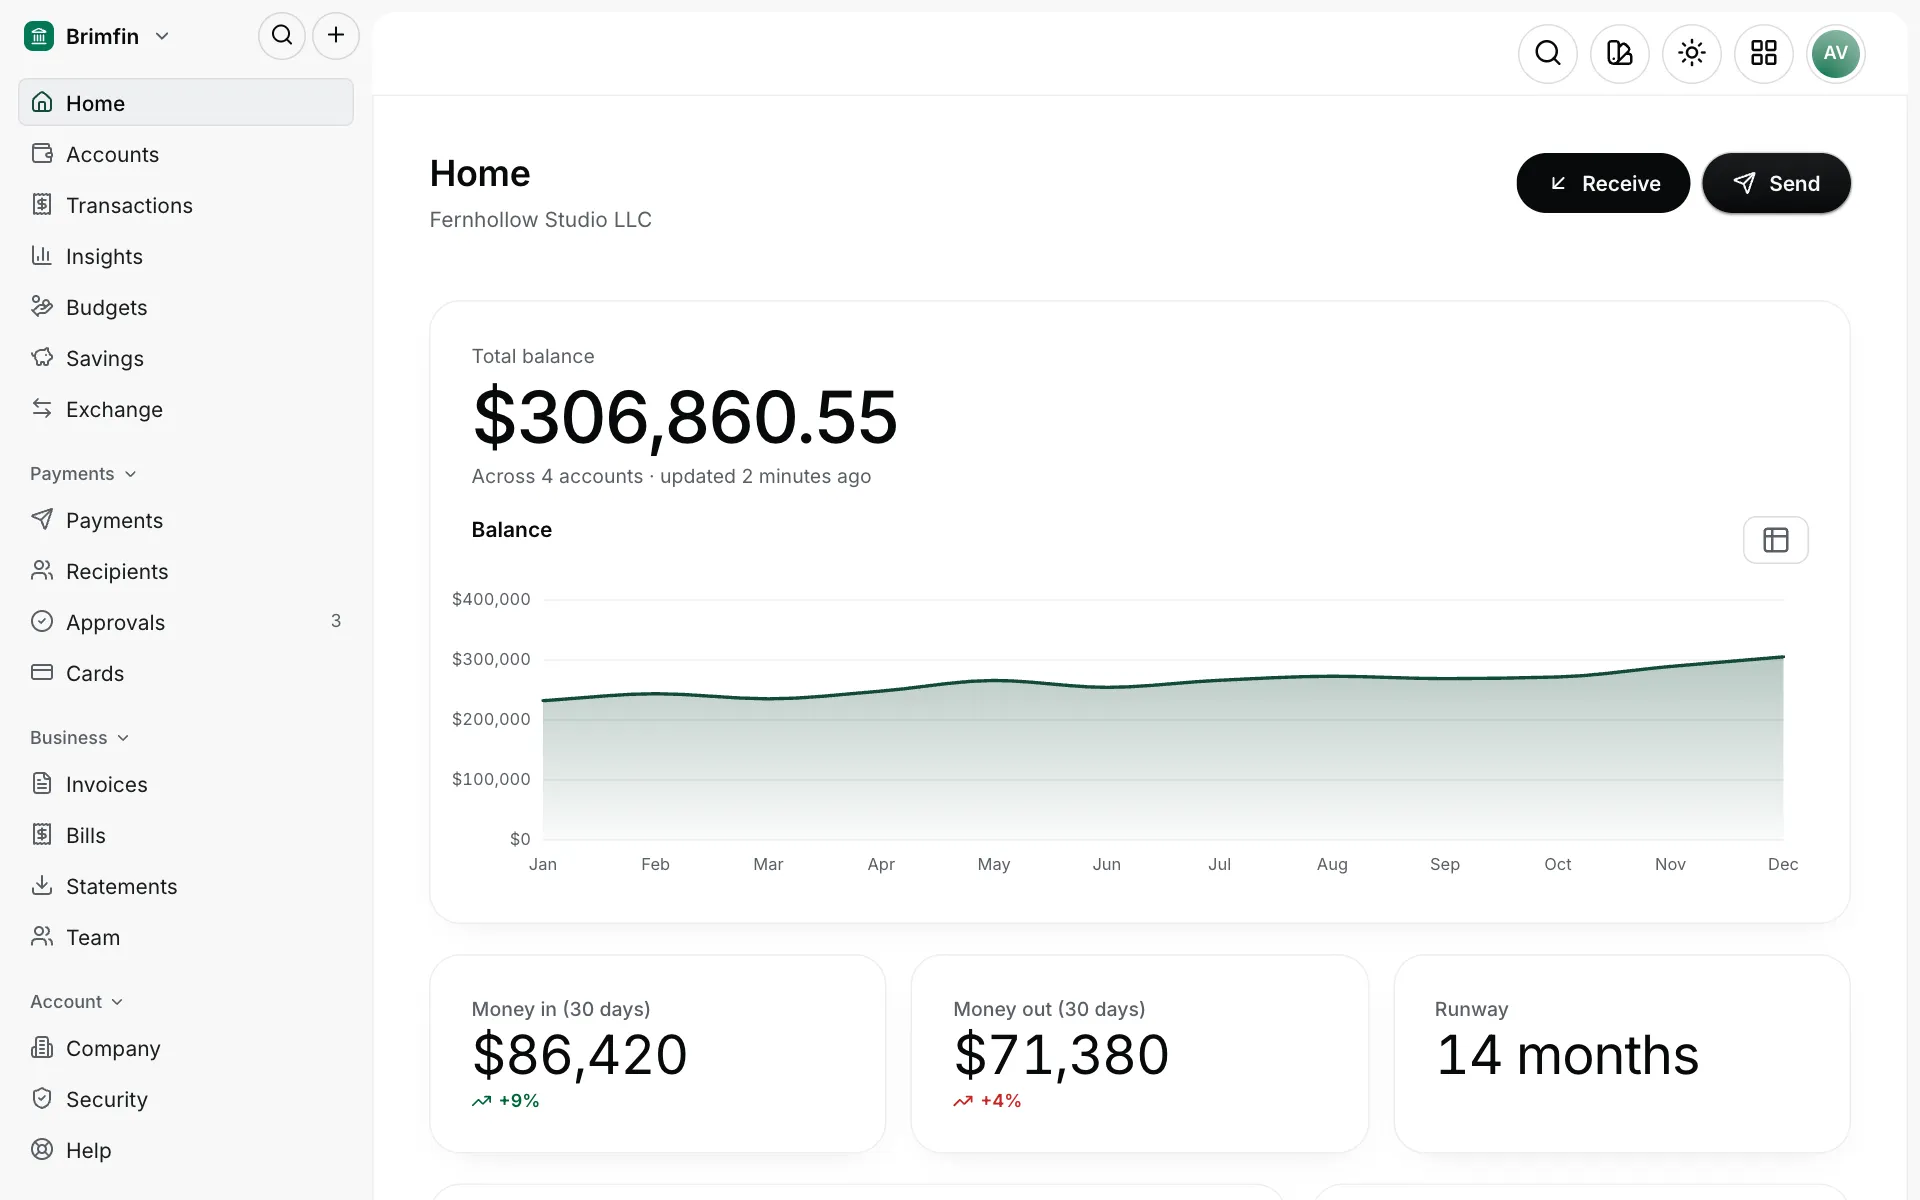The image size is (1920, 1200).
Task: Click the sidebar search icon
Action: (282, 36)
